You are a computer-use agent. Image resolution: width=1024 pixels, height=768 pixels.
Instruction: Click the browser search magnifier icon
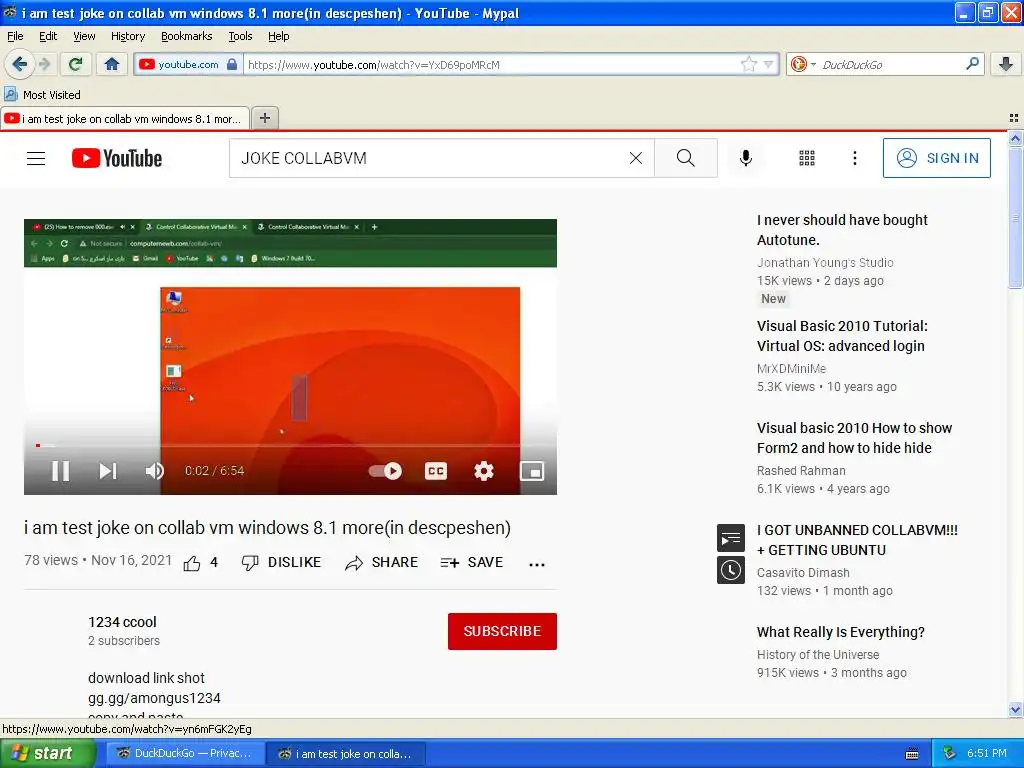(x=972, y=64)
